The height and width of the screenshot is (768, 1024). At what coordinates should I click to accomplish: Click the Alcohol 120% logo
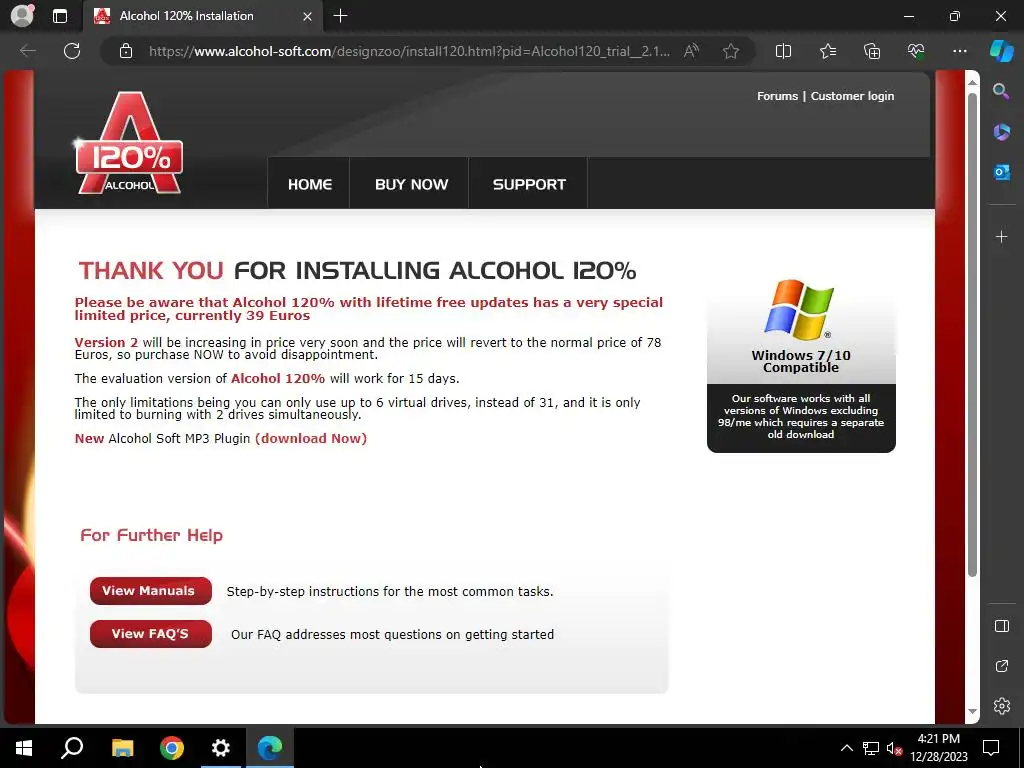pyautogui.click(x=129, y=144)
